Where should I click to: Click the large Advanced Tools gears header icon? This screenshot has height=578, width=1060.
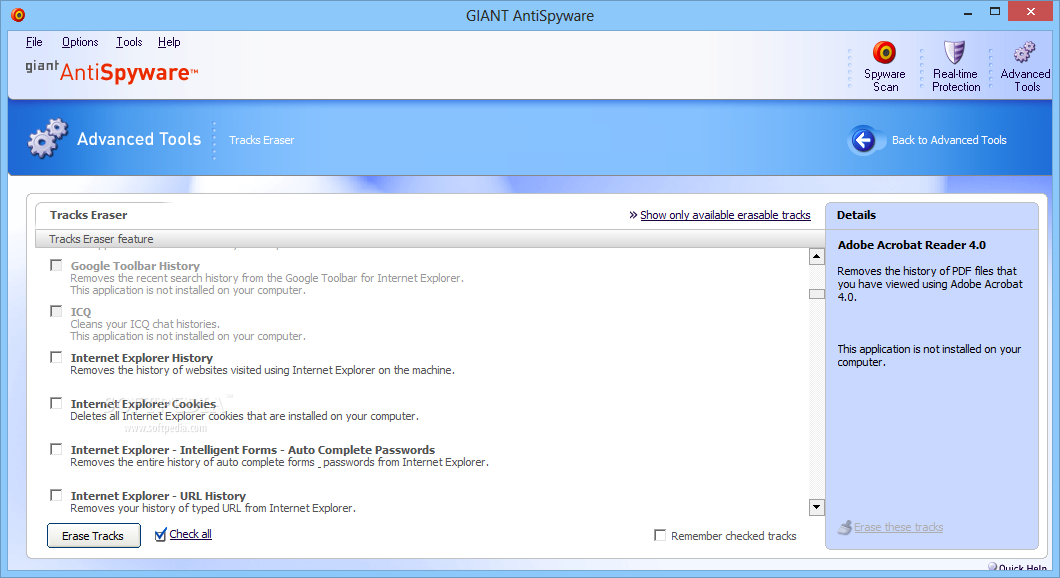tap(47, 139)
